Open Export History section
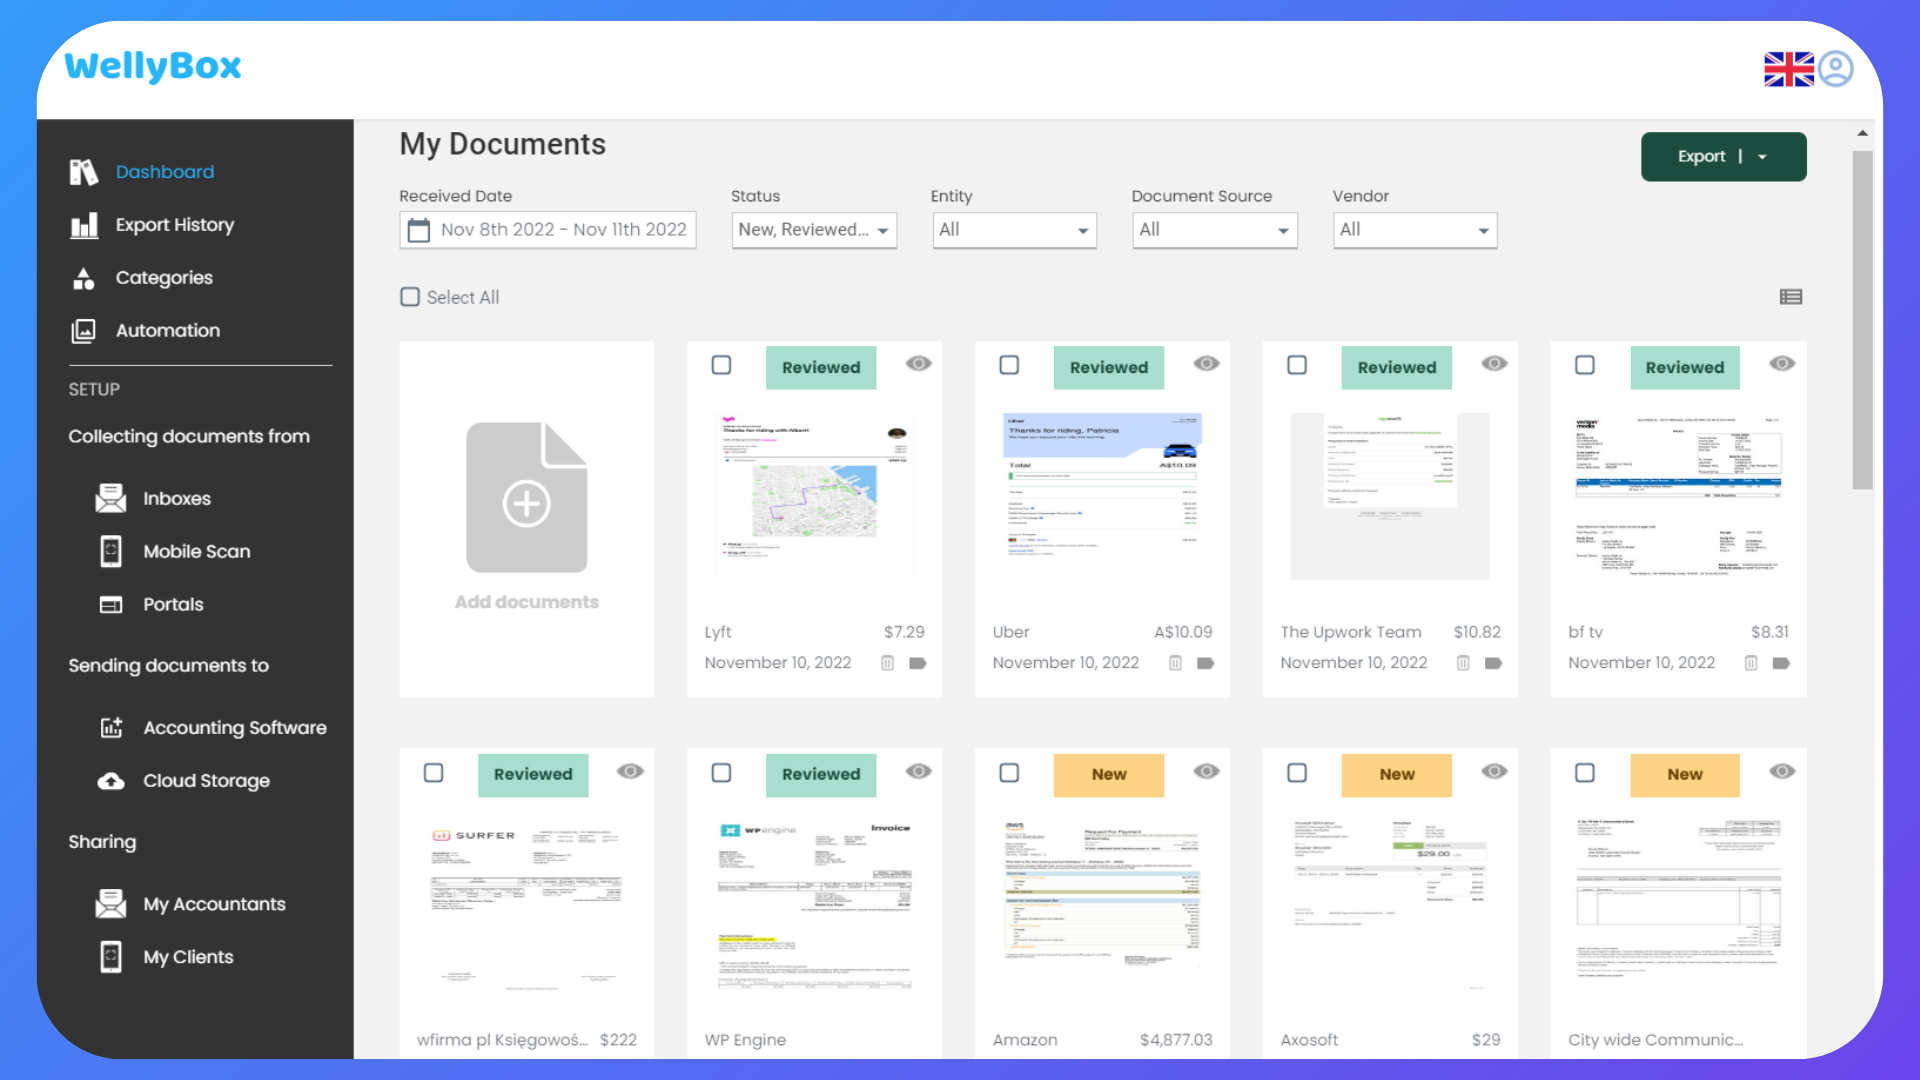 [174, 224]
